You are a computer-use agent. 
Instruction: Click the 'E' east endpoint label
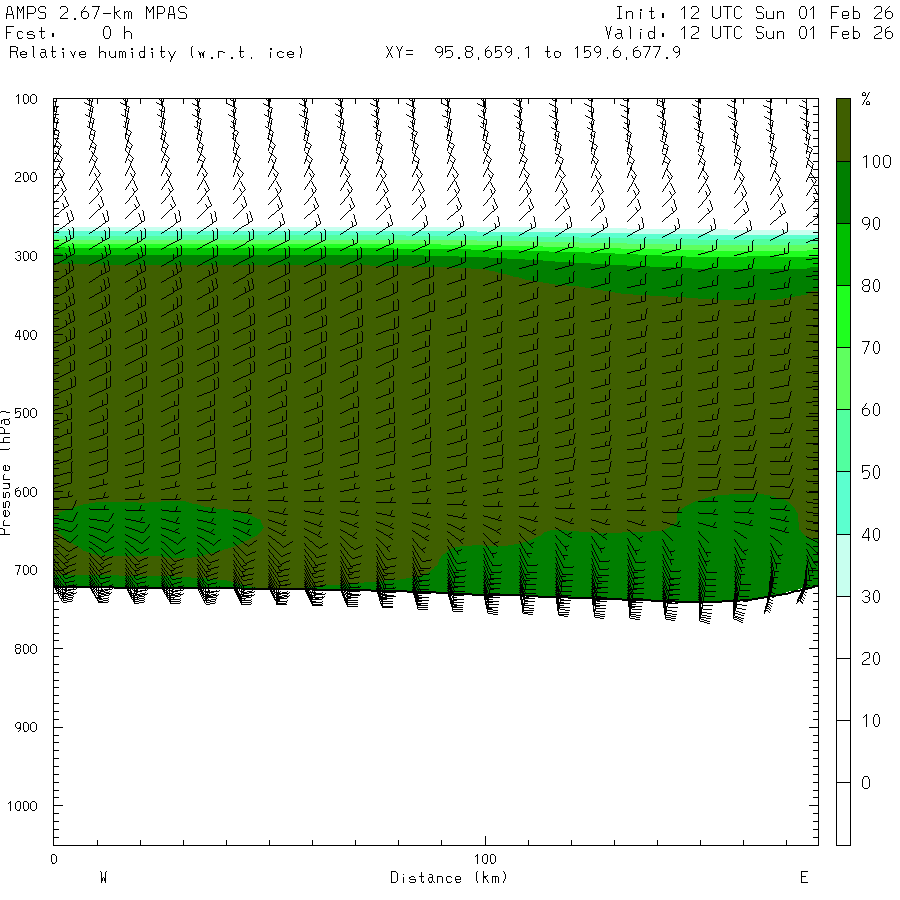click(x=804, y=878)
